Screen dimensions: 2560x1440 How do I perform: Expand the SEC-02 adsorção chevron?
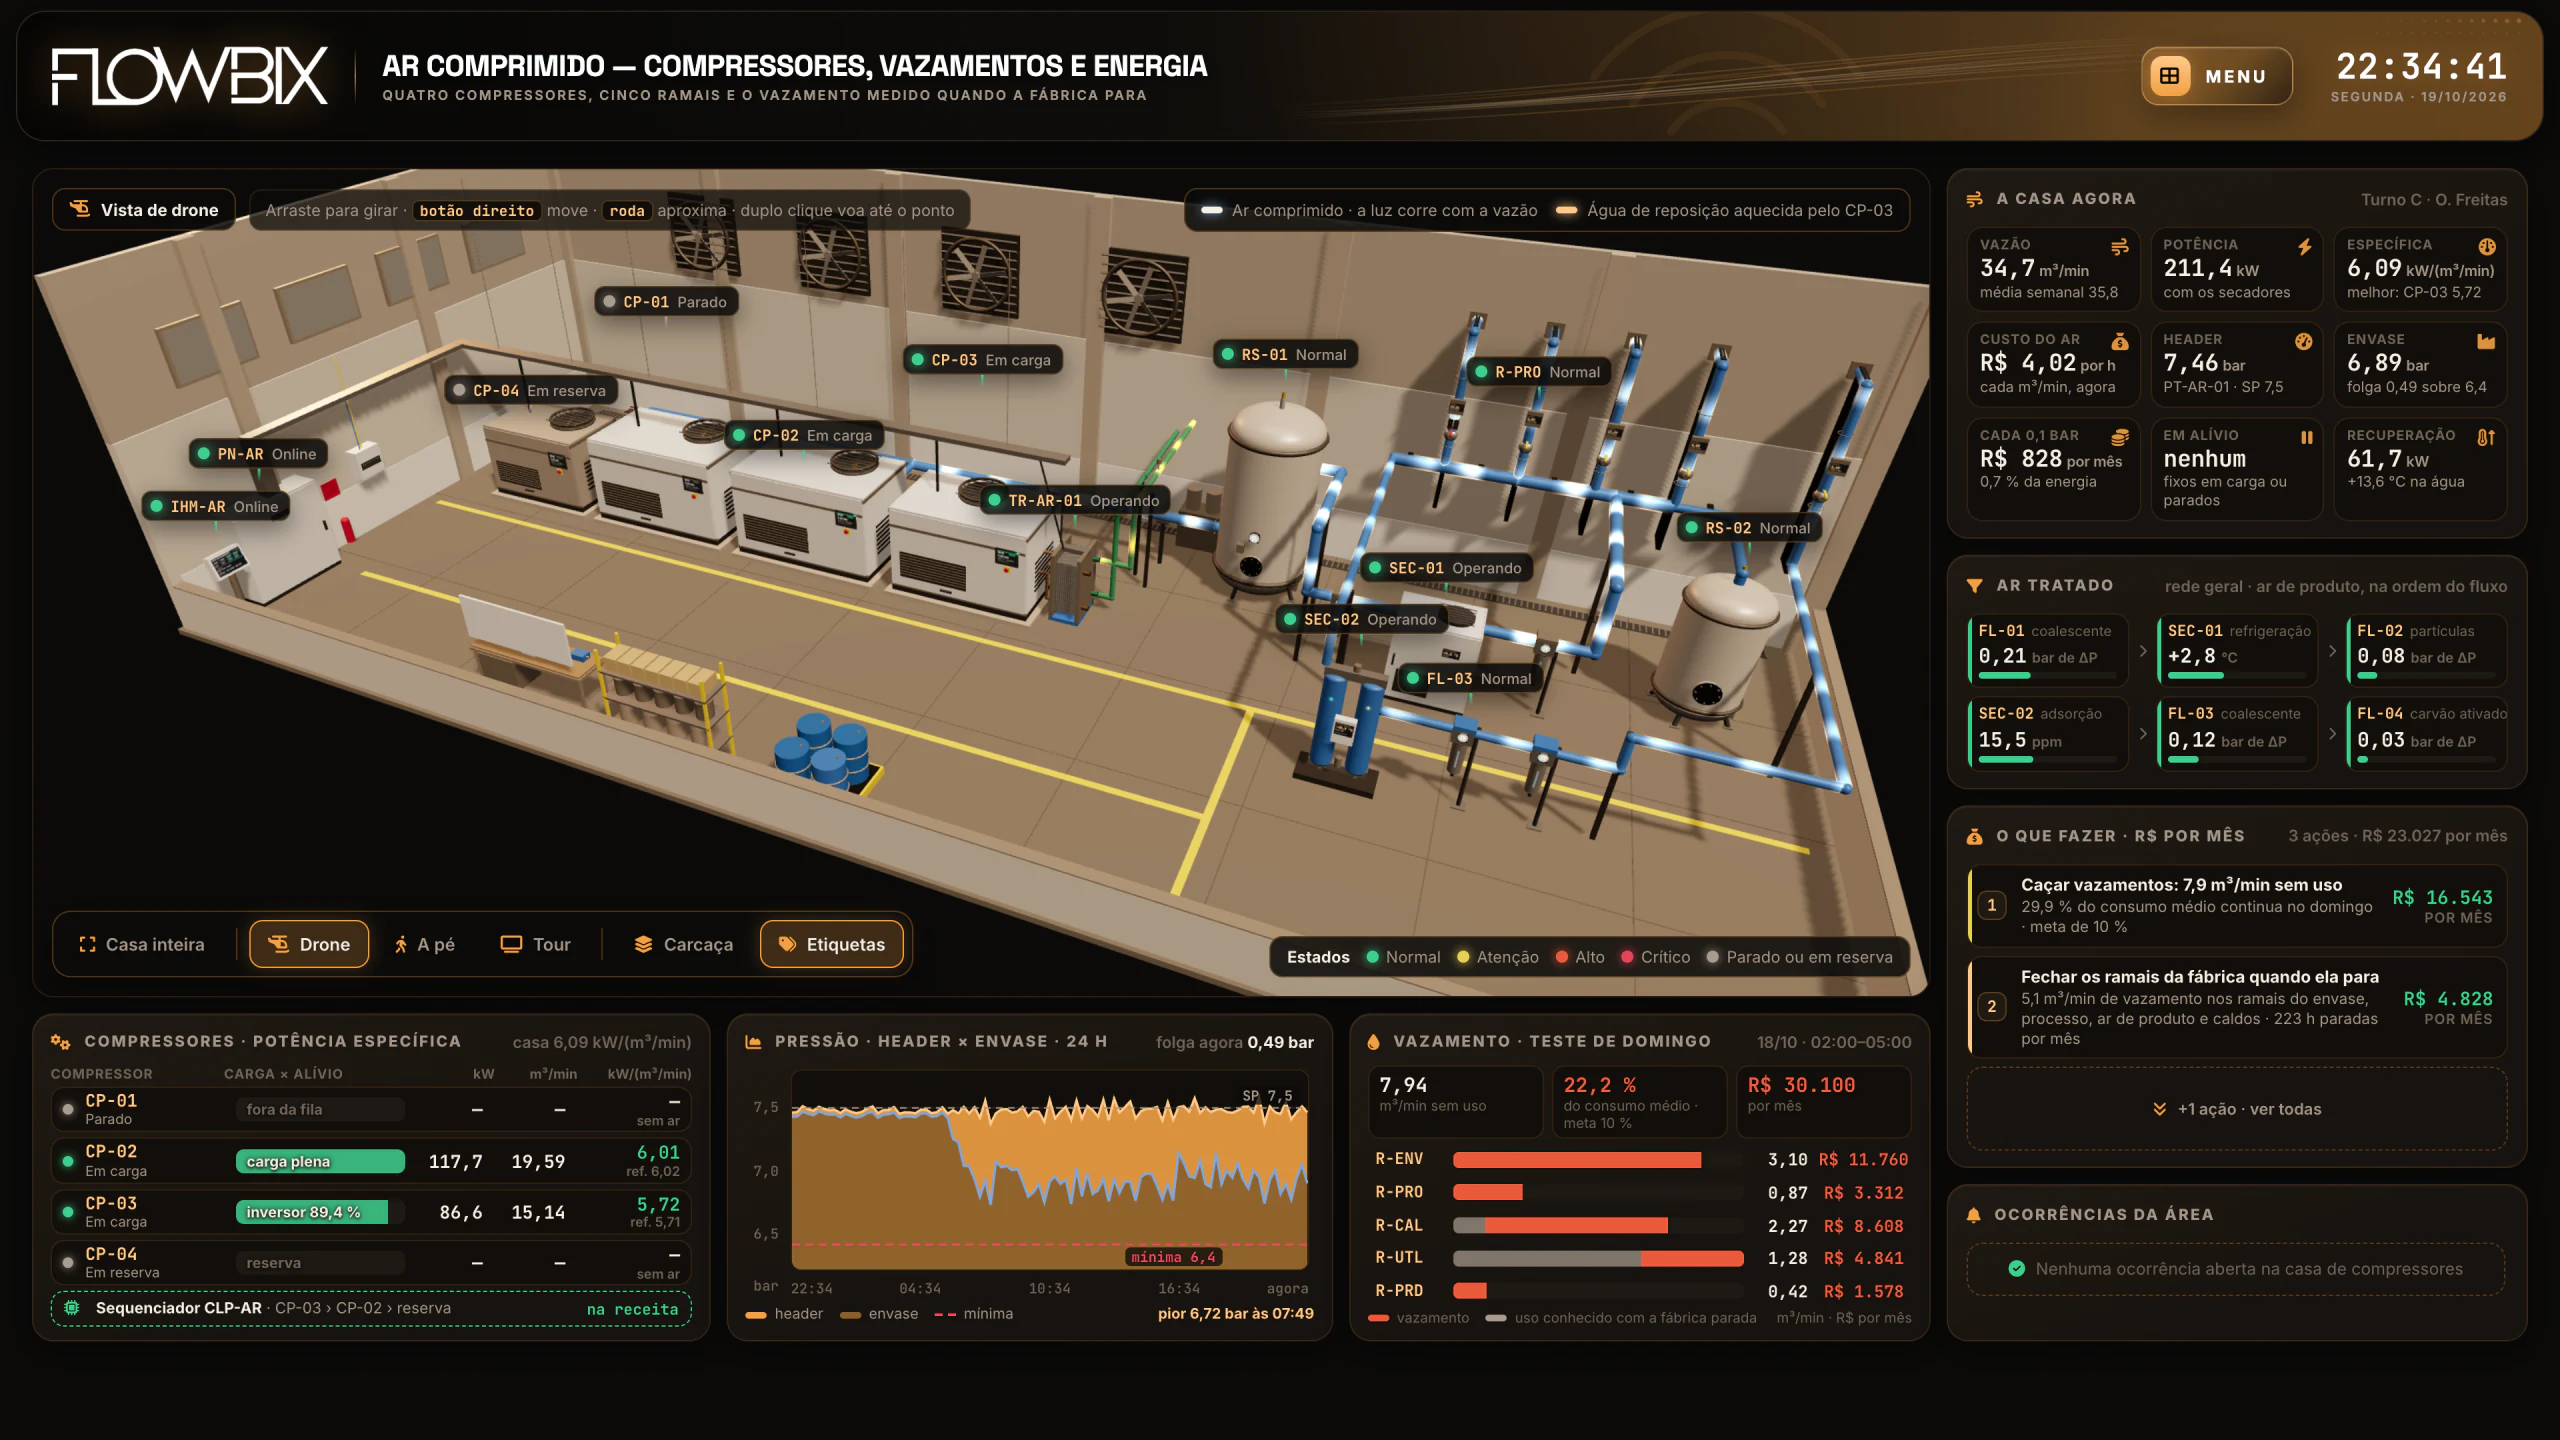[2143, 734]
